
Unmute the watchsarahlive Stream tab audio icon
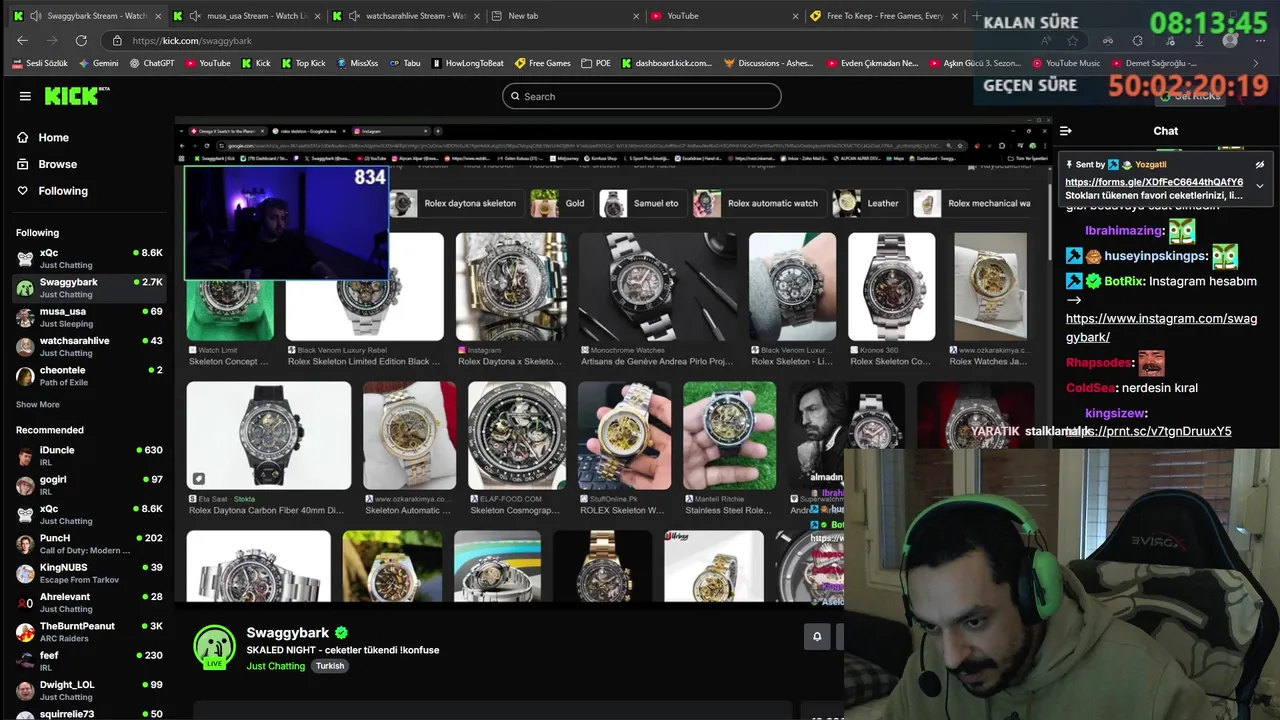pos(354,16)
